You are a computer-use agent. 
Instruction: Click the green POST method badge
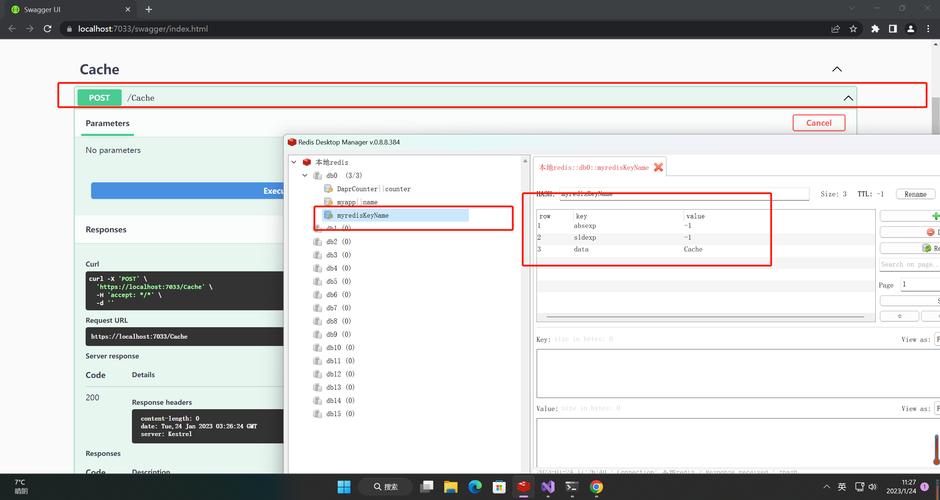100,98
